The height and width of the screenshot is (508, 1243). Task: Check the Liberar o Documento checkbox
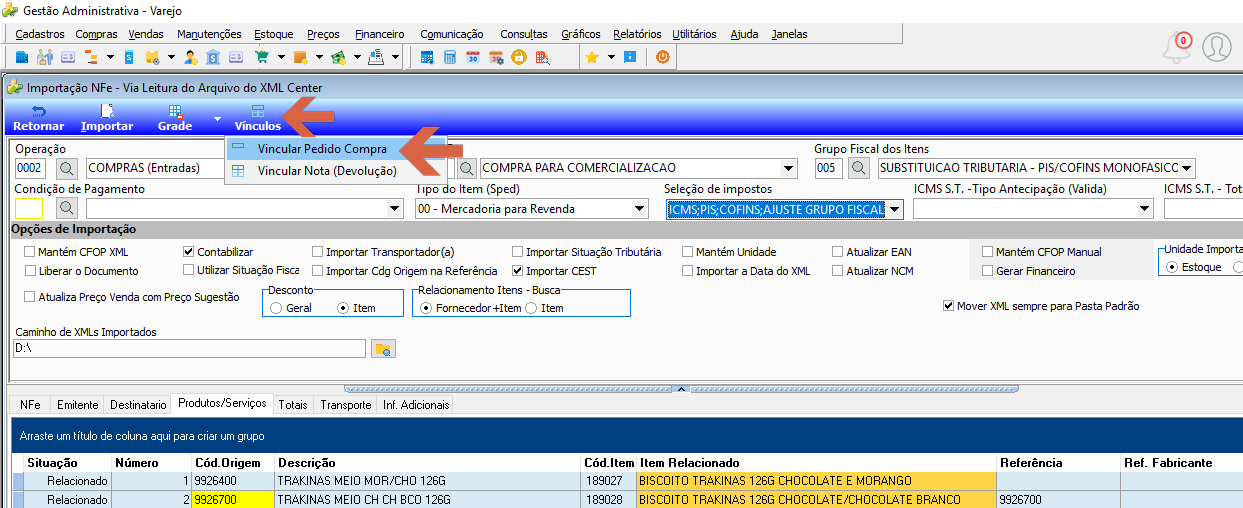point(30,271)
